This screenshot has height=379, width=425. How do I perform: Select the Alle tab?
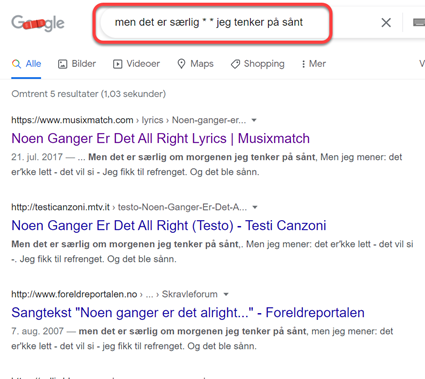[x=26, y=64]
